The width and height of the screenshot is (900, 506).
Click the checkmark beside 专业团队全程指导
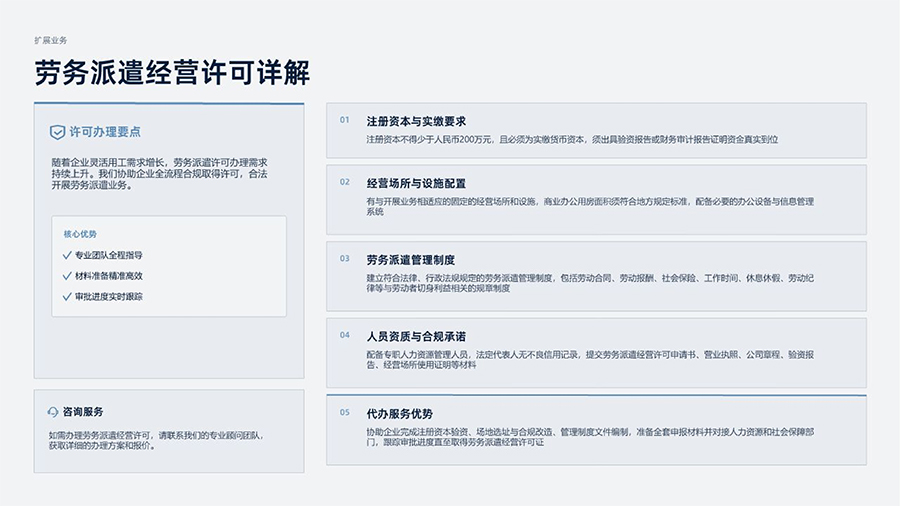(67, 255)
